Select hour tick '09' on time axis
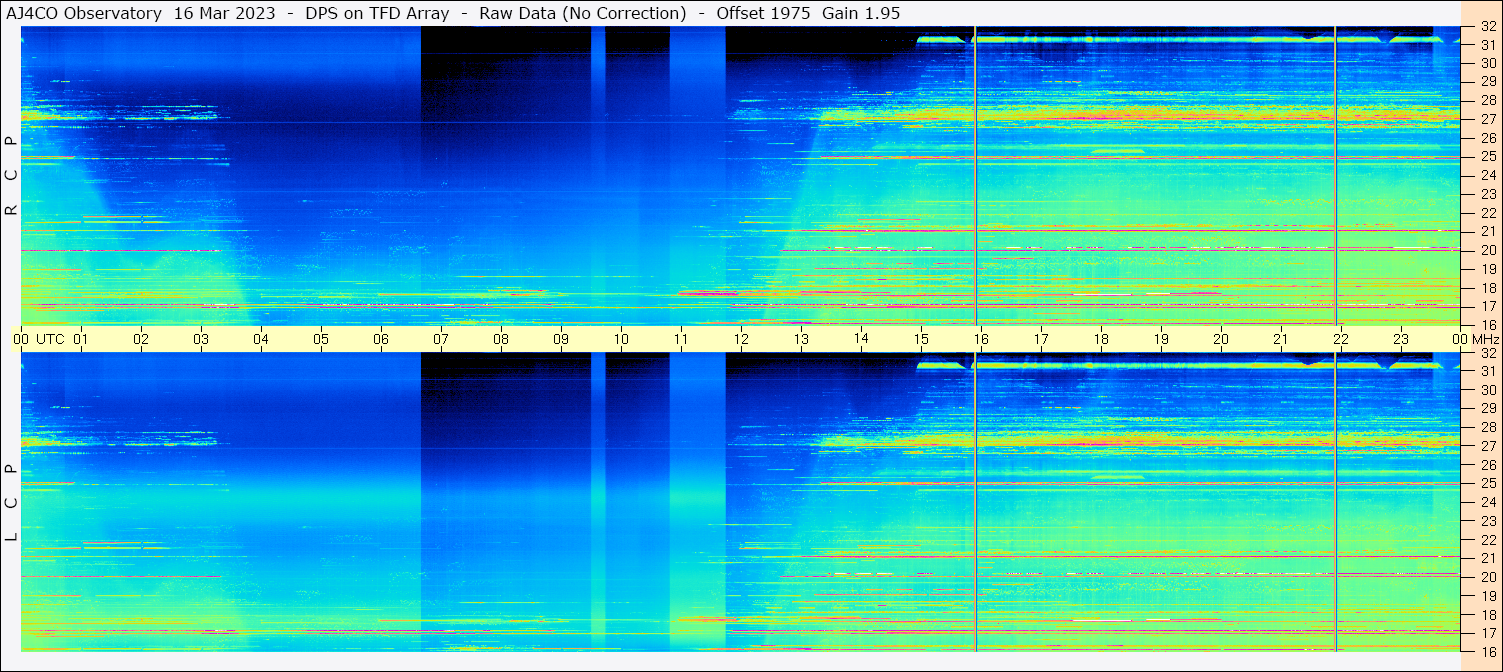The height and width of the screenshot is (672, 1503). coord(561,339)
